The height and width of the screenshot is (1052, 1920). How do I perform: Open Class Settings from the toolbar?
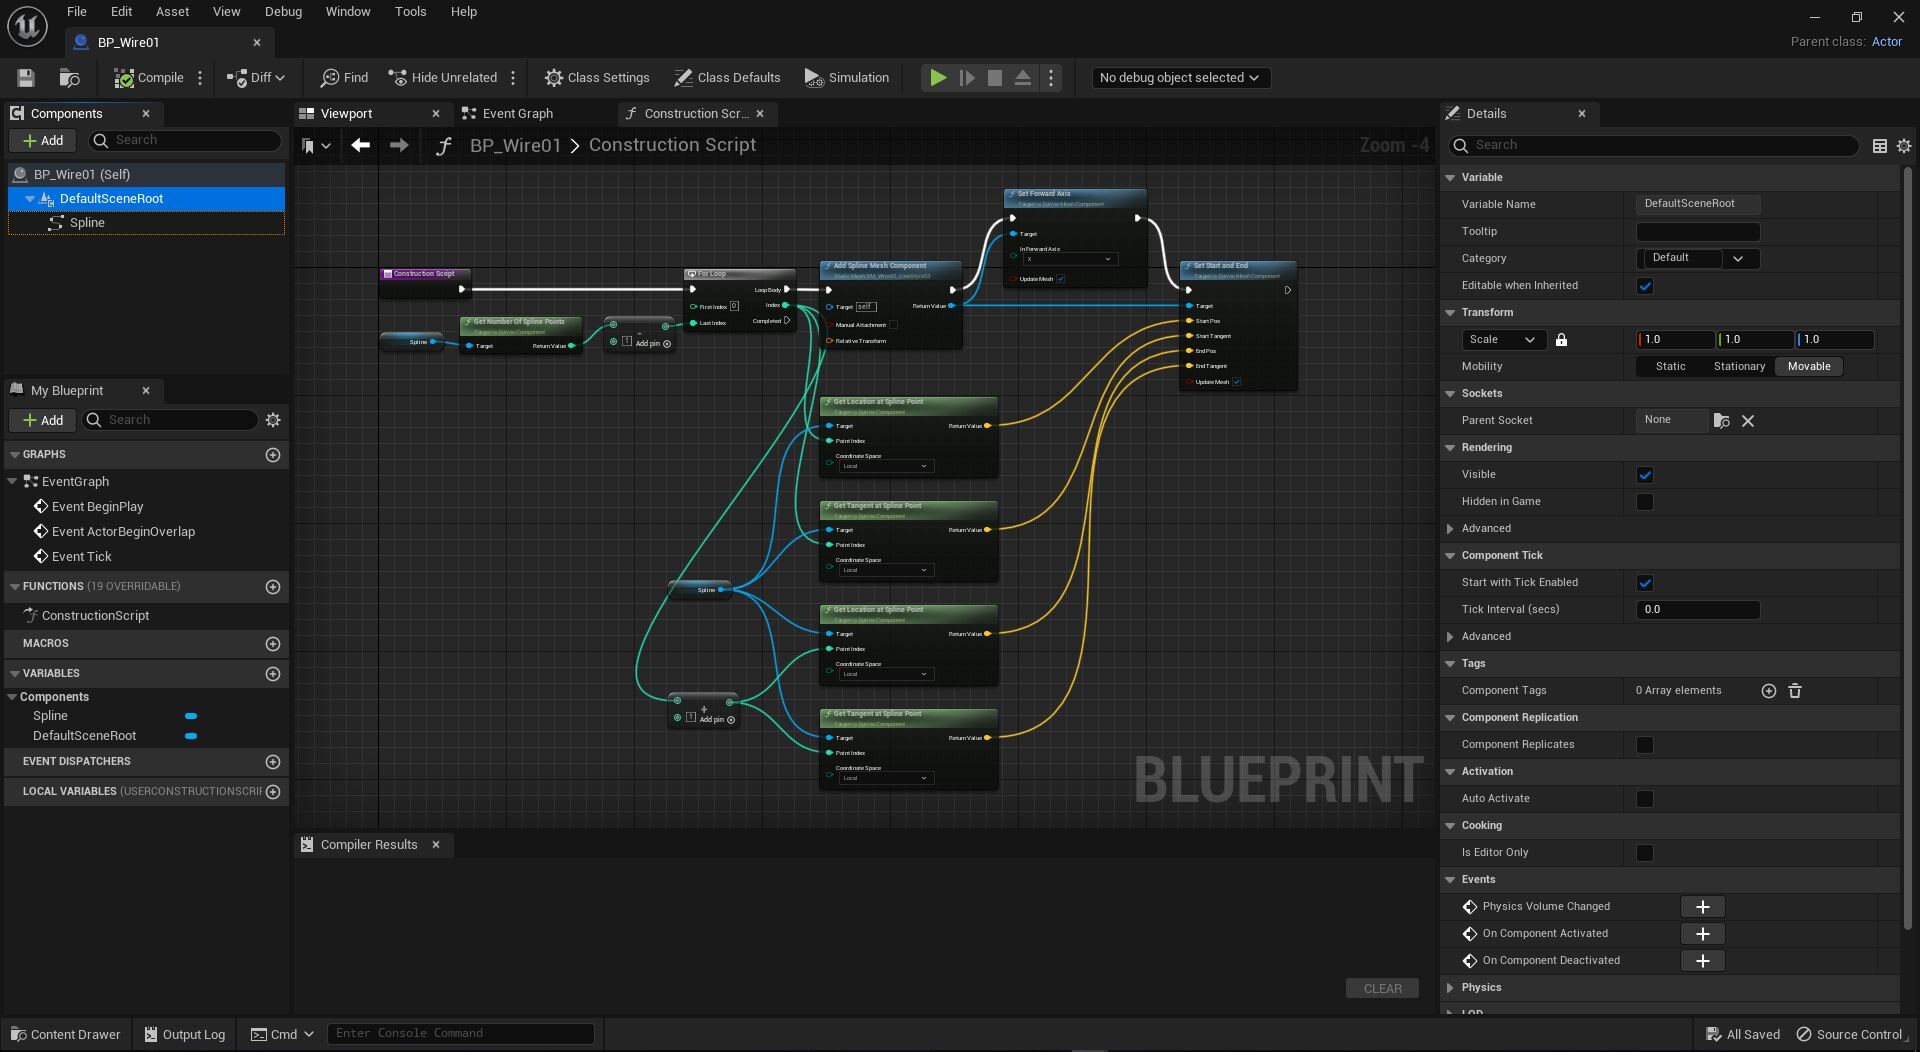[x=597, y=78]
